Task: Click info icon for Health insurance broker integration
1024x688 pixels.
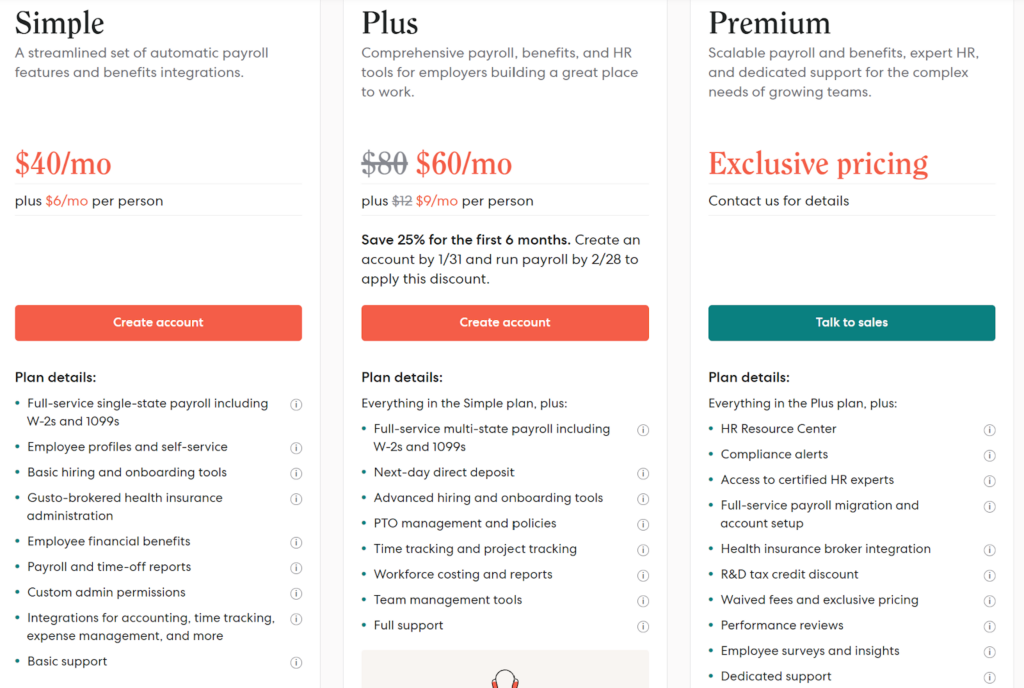Action: (990, 549)
